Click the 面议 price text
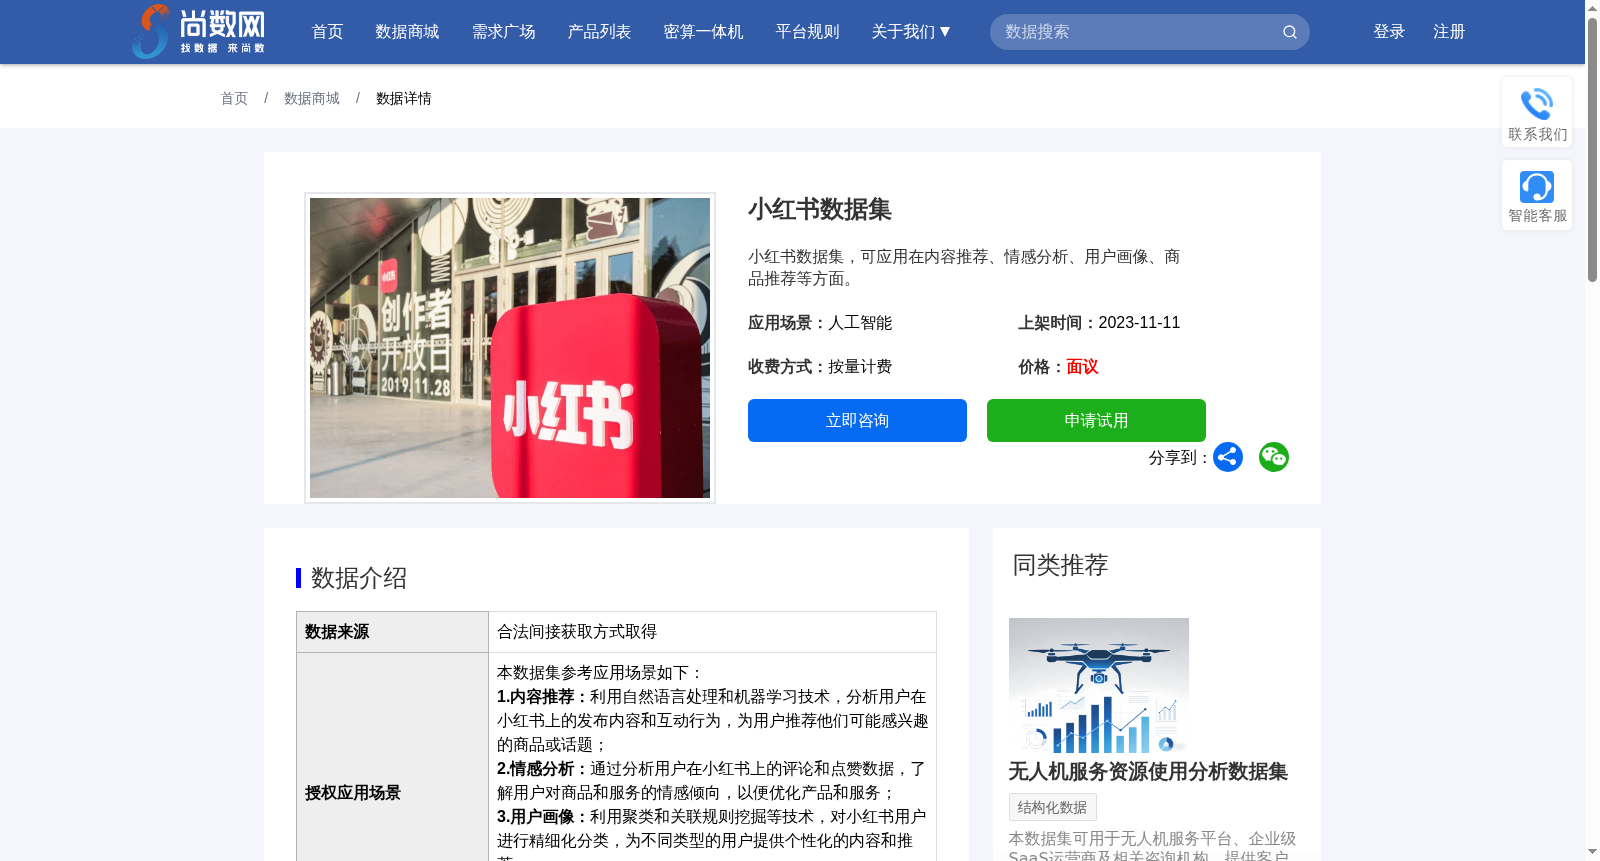1600x861 pixels. (1082, 366)
